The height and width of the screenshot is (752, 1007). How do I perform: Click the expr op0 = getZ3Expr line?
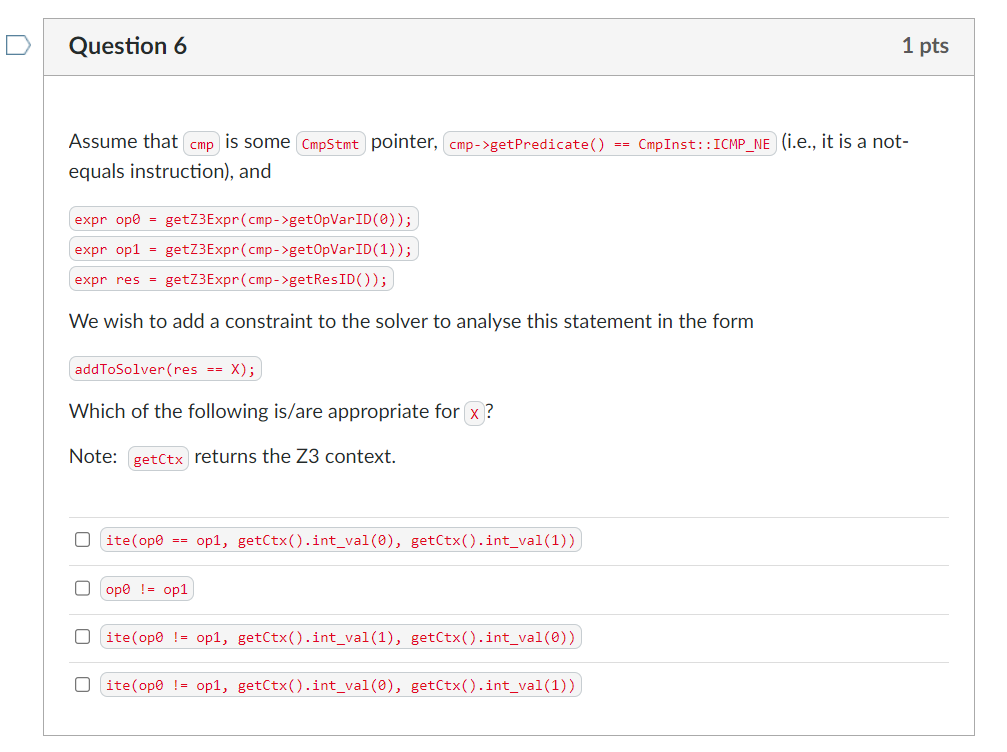point(243,218)
